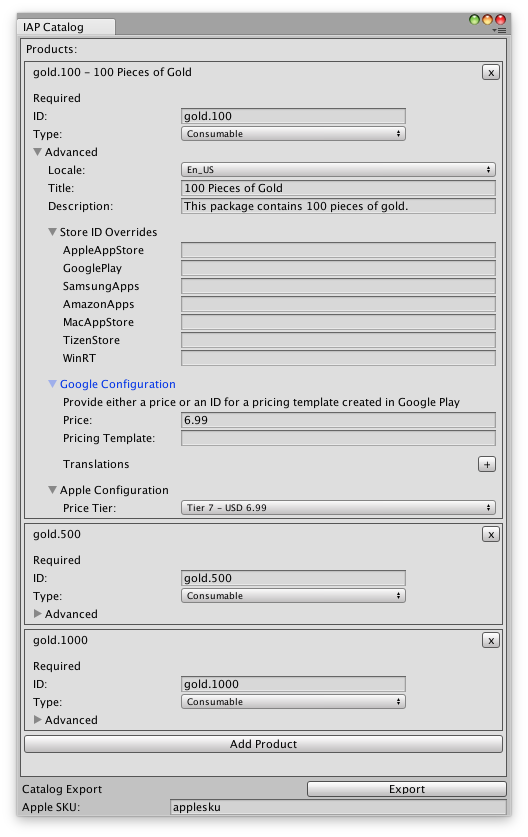This screenshot has height=837, width=528.
Task: Click the green window button
Action: tap(474, 20)
